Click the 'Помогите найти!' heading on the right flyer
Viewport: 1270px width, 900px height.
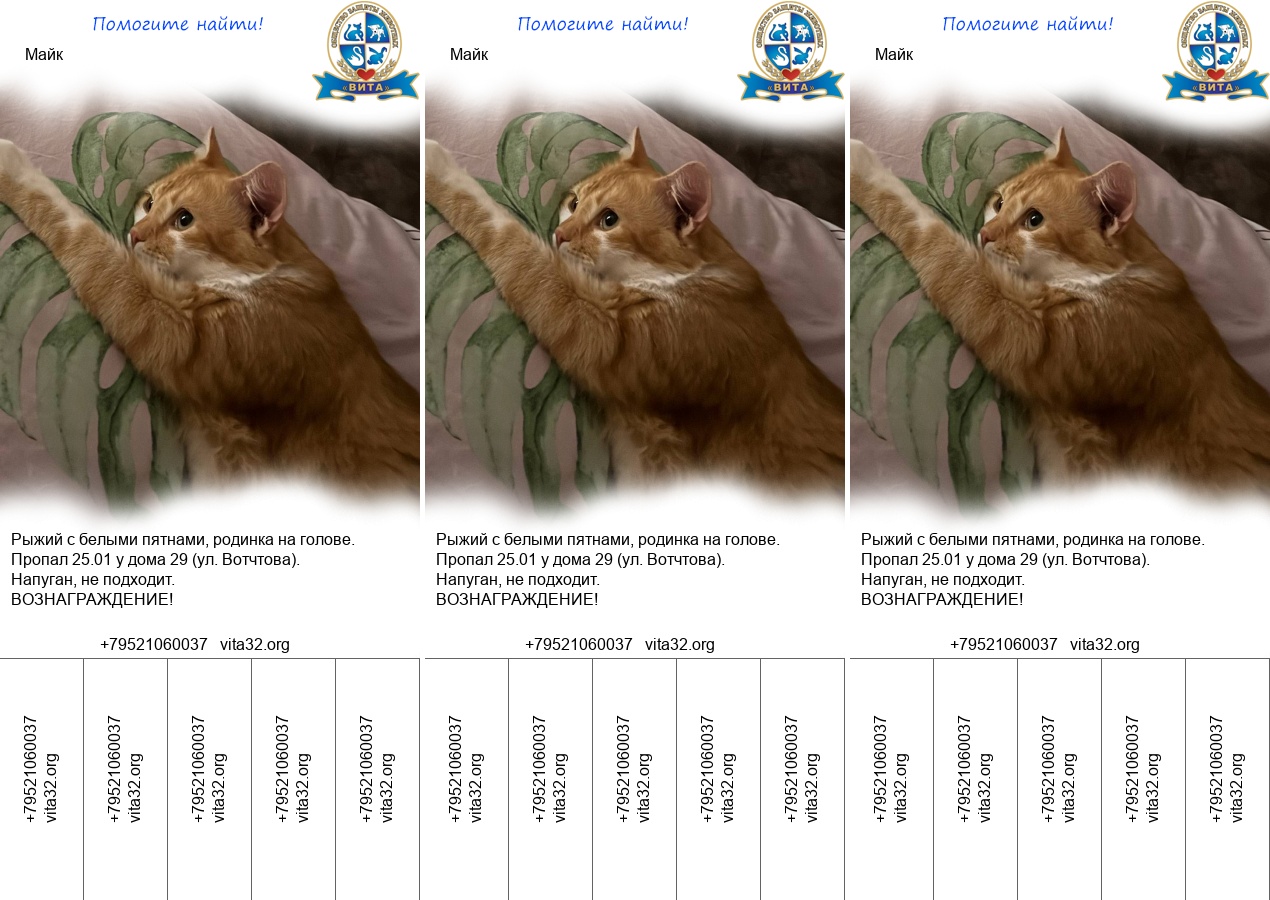click(1028, 24)
